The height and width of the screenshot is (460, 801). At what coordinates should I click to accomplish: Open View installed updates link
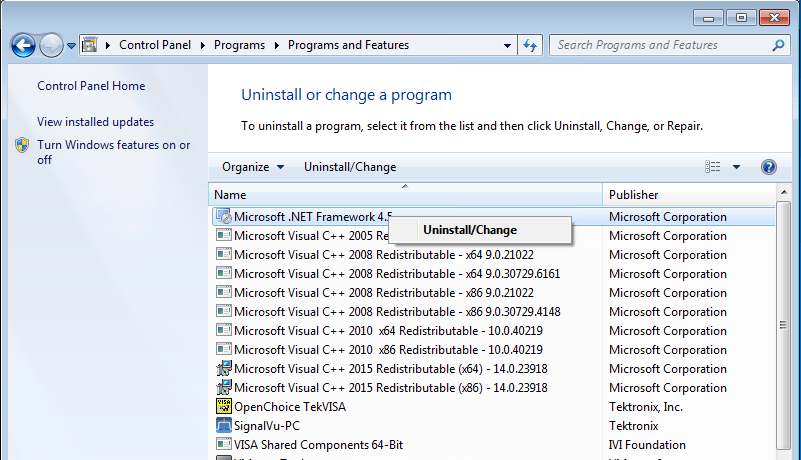pos(95,122)
